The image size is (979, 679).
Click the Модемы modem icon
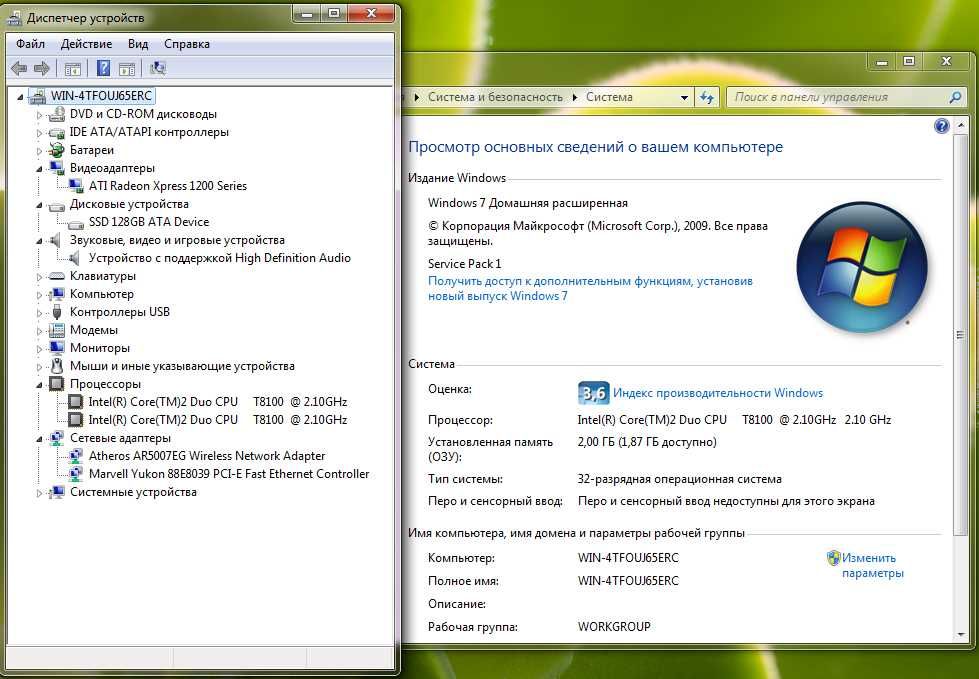57,330
